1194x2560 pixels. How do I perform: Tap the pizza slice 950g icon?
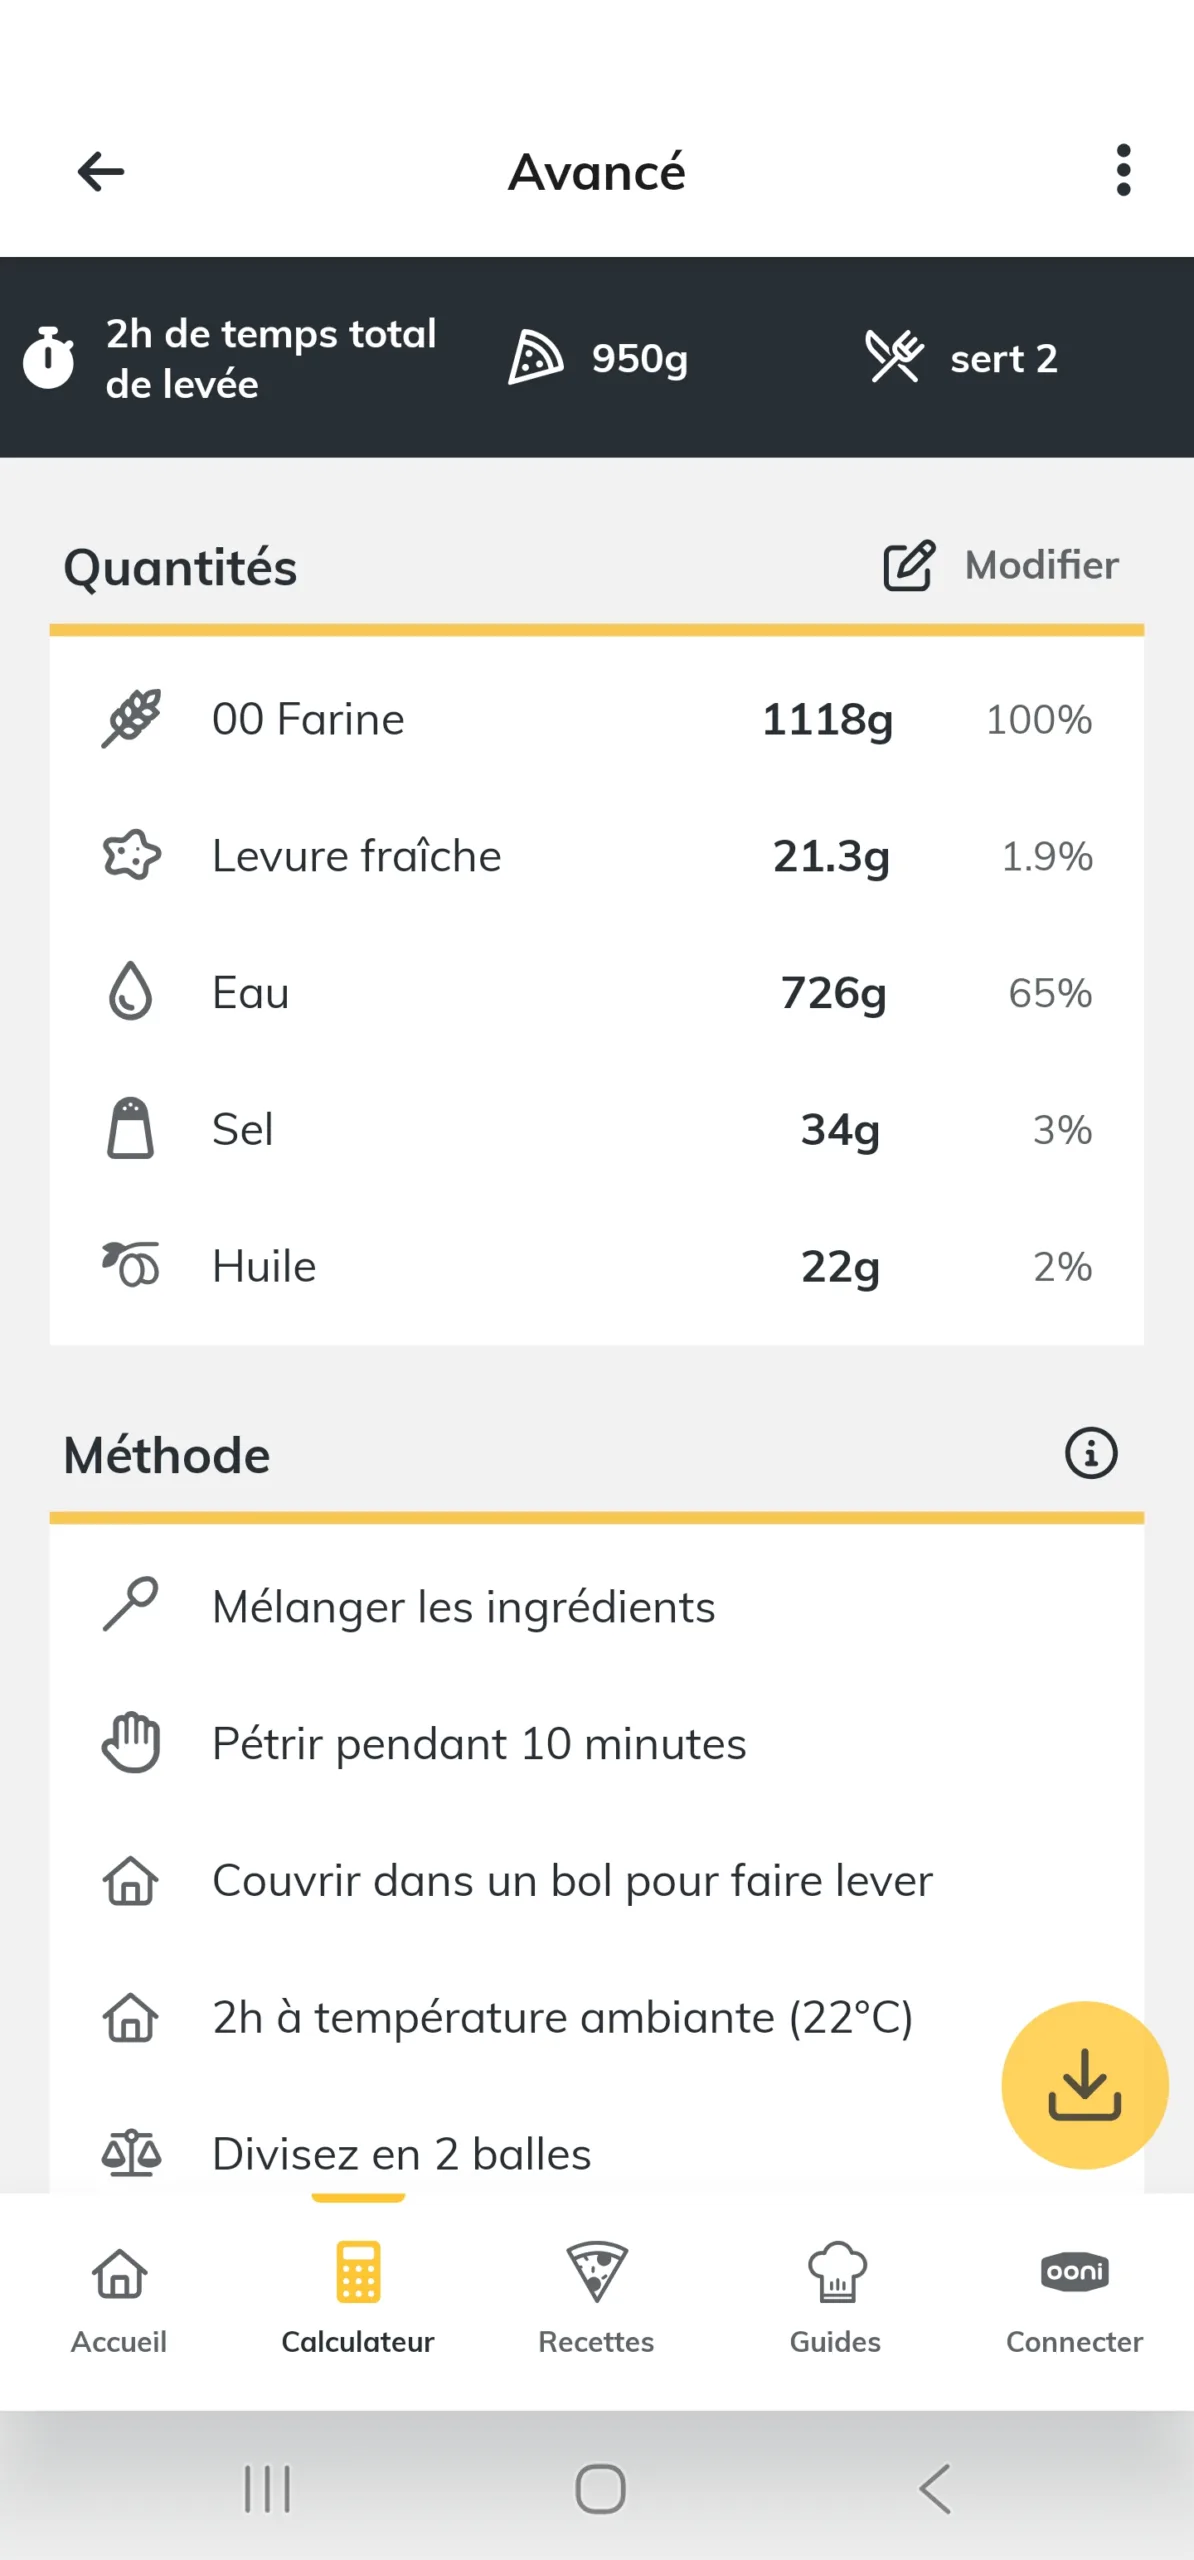click(x=536, y=358)
